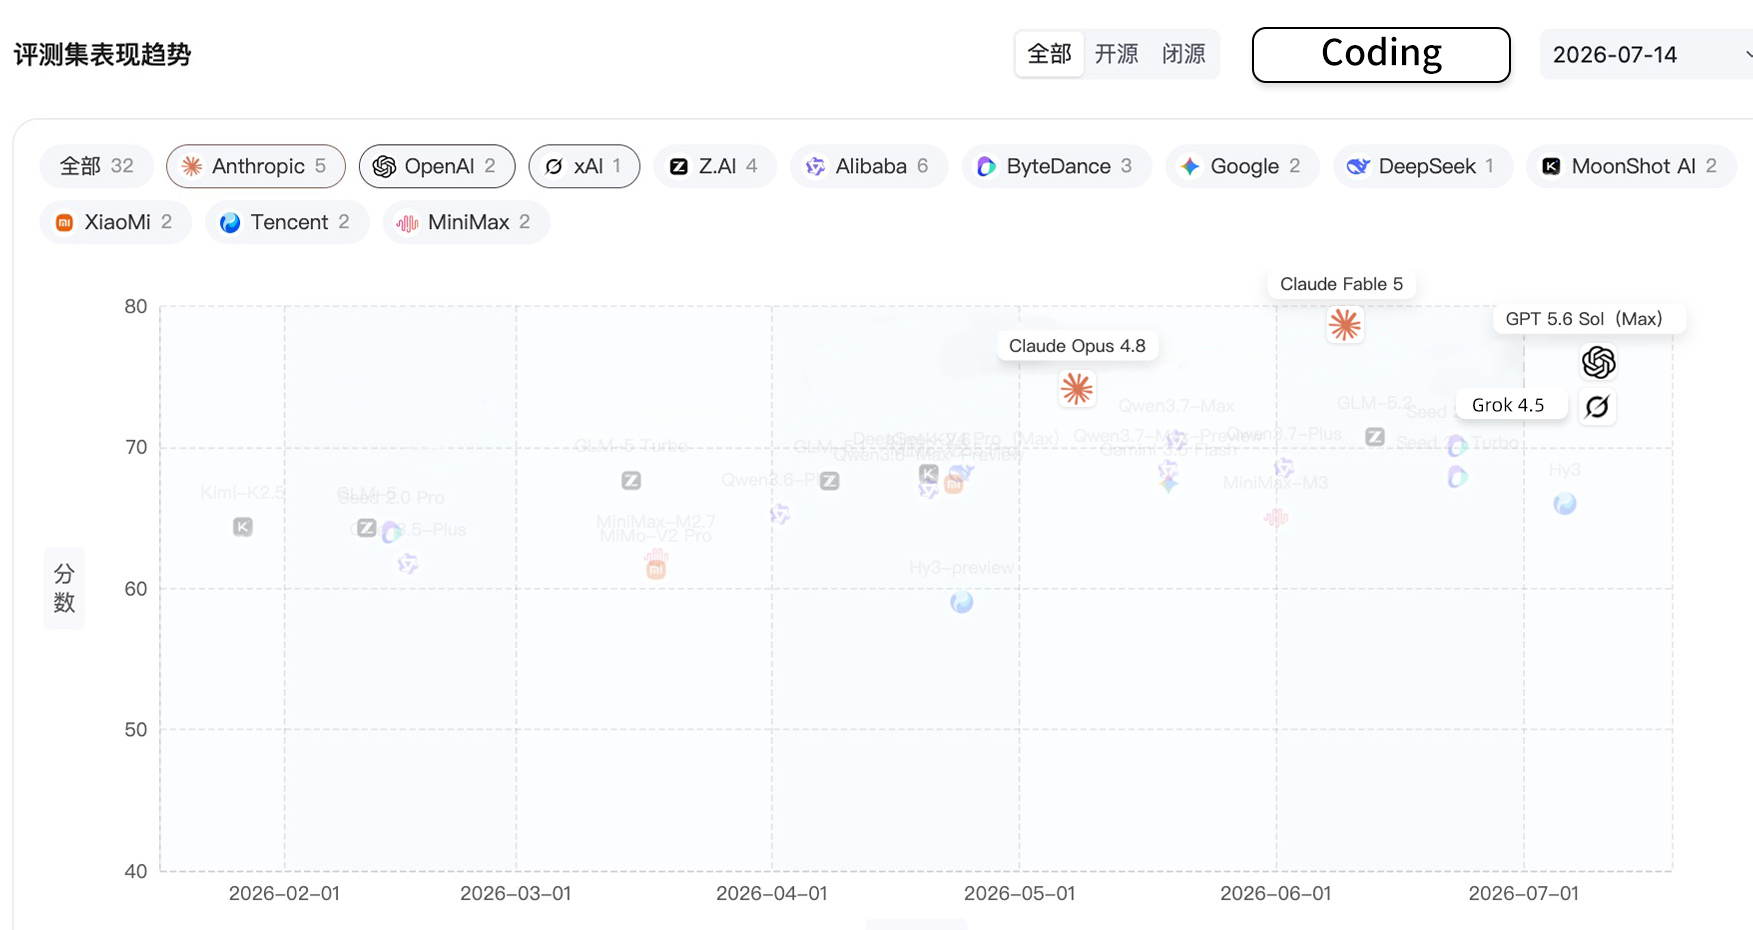Select the GPT 5.6 Sol (Max) OpenAI marker
Image resolution: width=1753 pixels, height=930 pixels.
[x=1598, y=362]
